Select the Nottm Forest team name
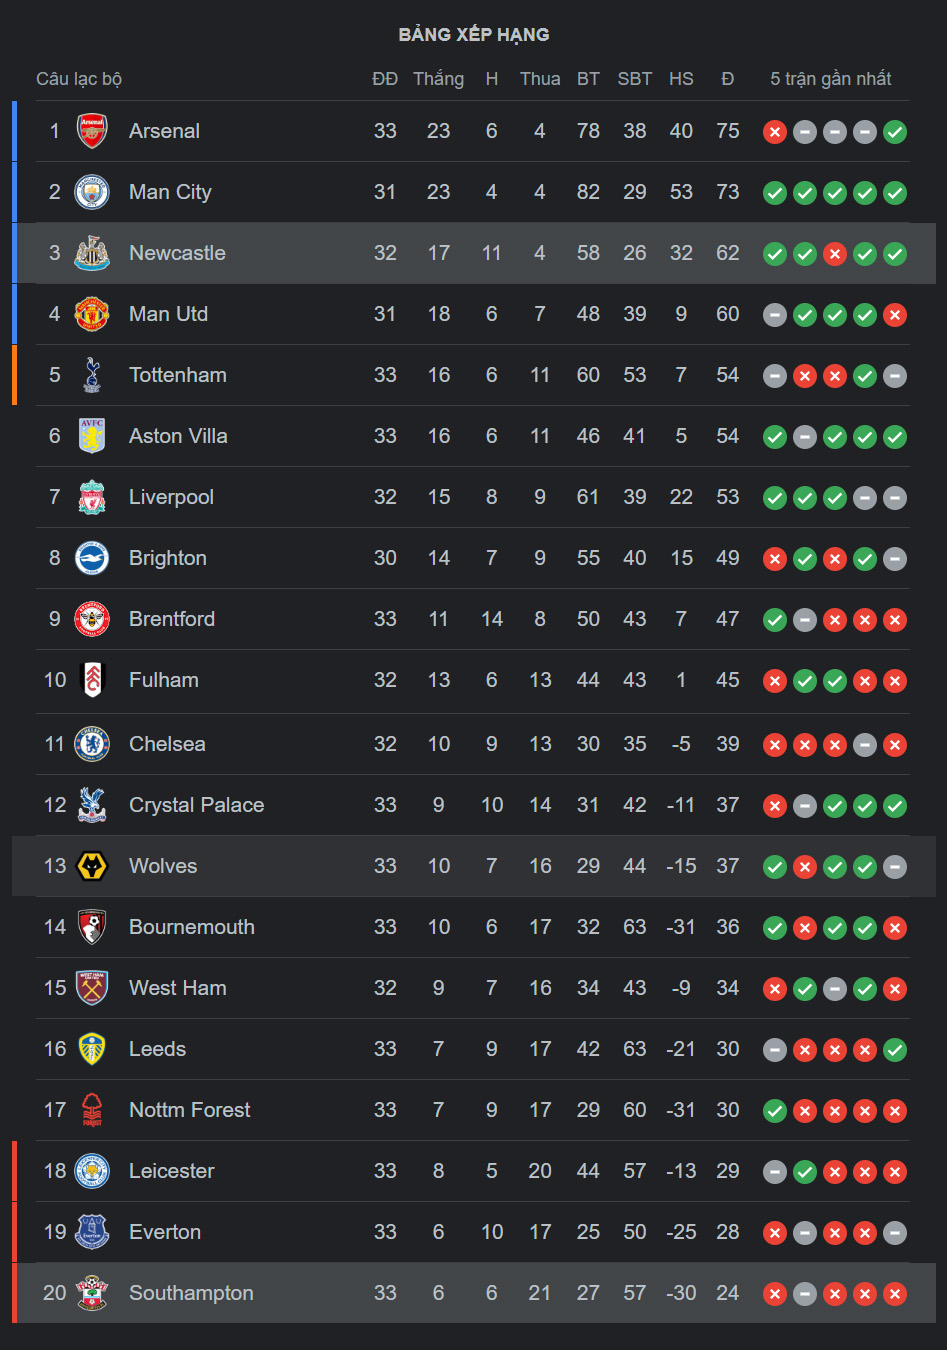Viewport: 947px width, 1350px height. coord(190,1110)
